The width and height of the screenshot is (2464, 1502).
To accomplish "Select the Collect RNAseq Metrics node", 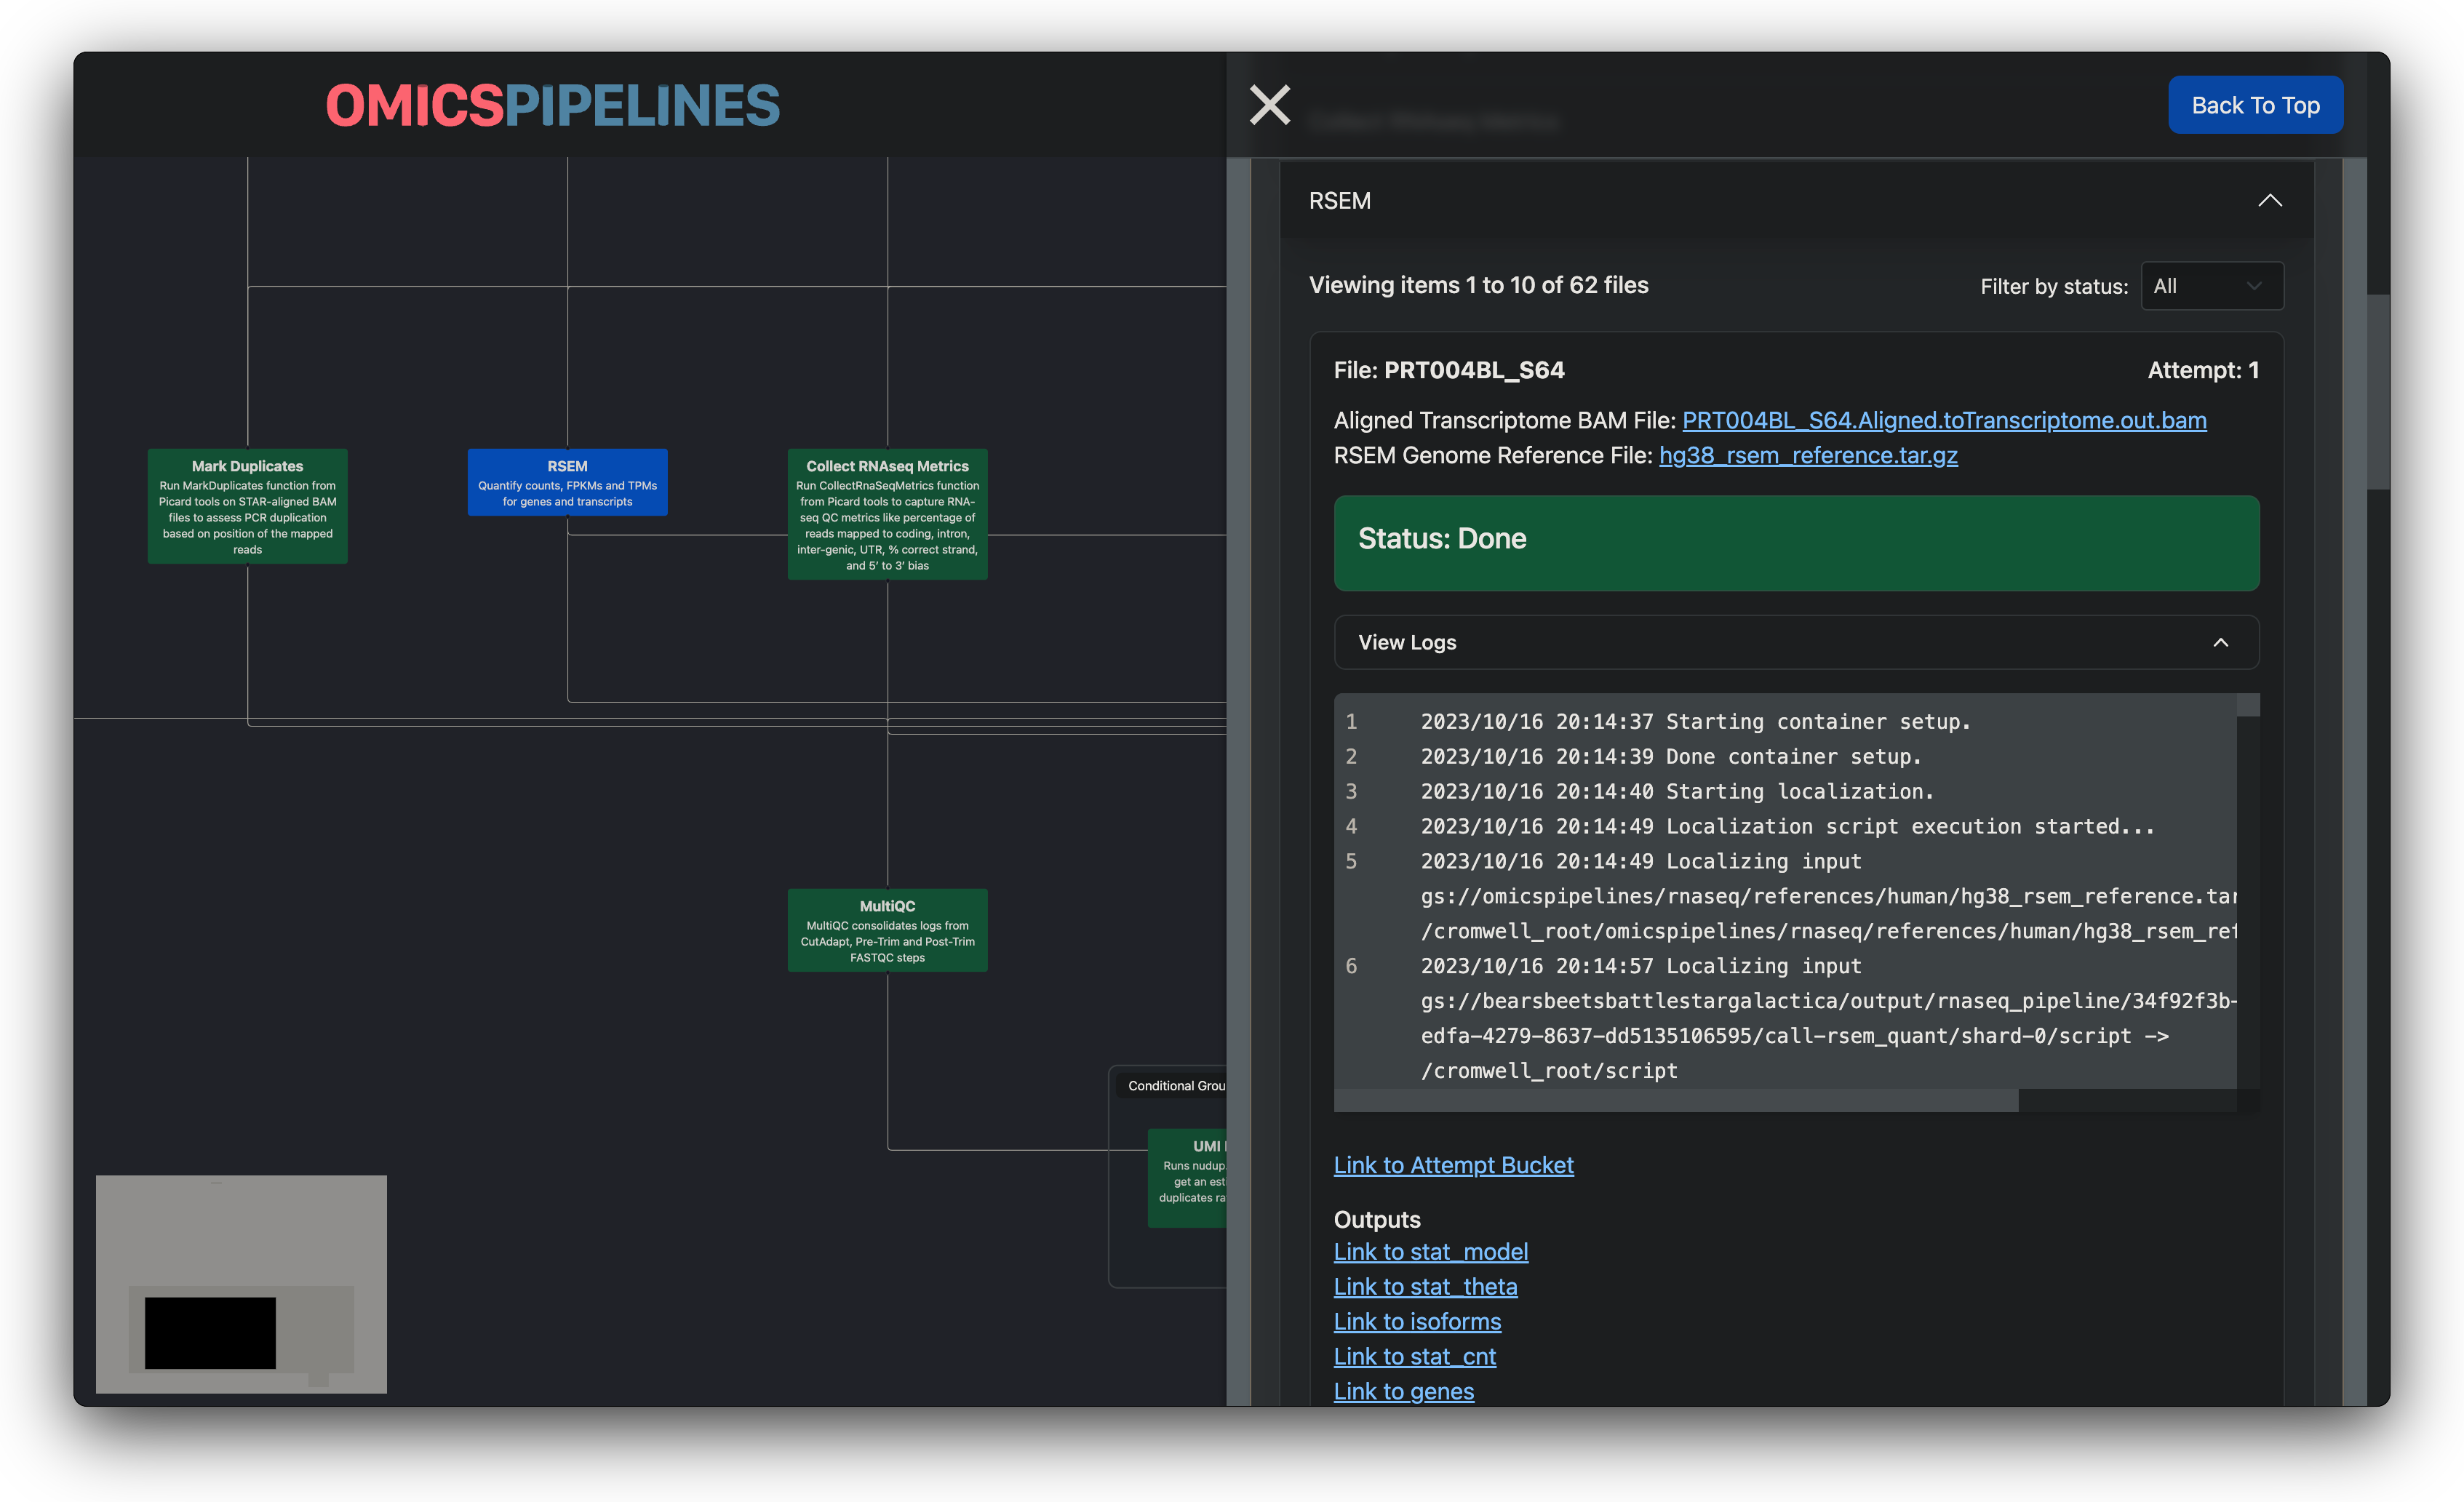I will pyautogui.click(x=888, y=514).
